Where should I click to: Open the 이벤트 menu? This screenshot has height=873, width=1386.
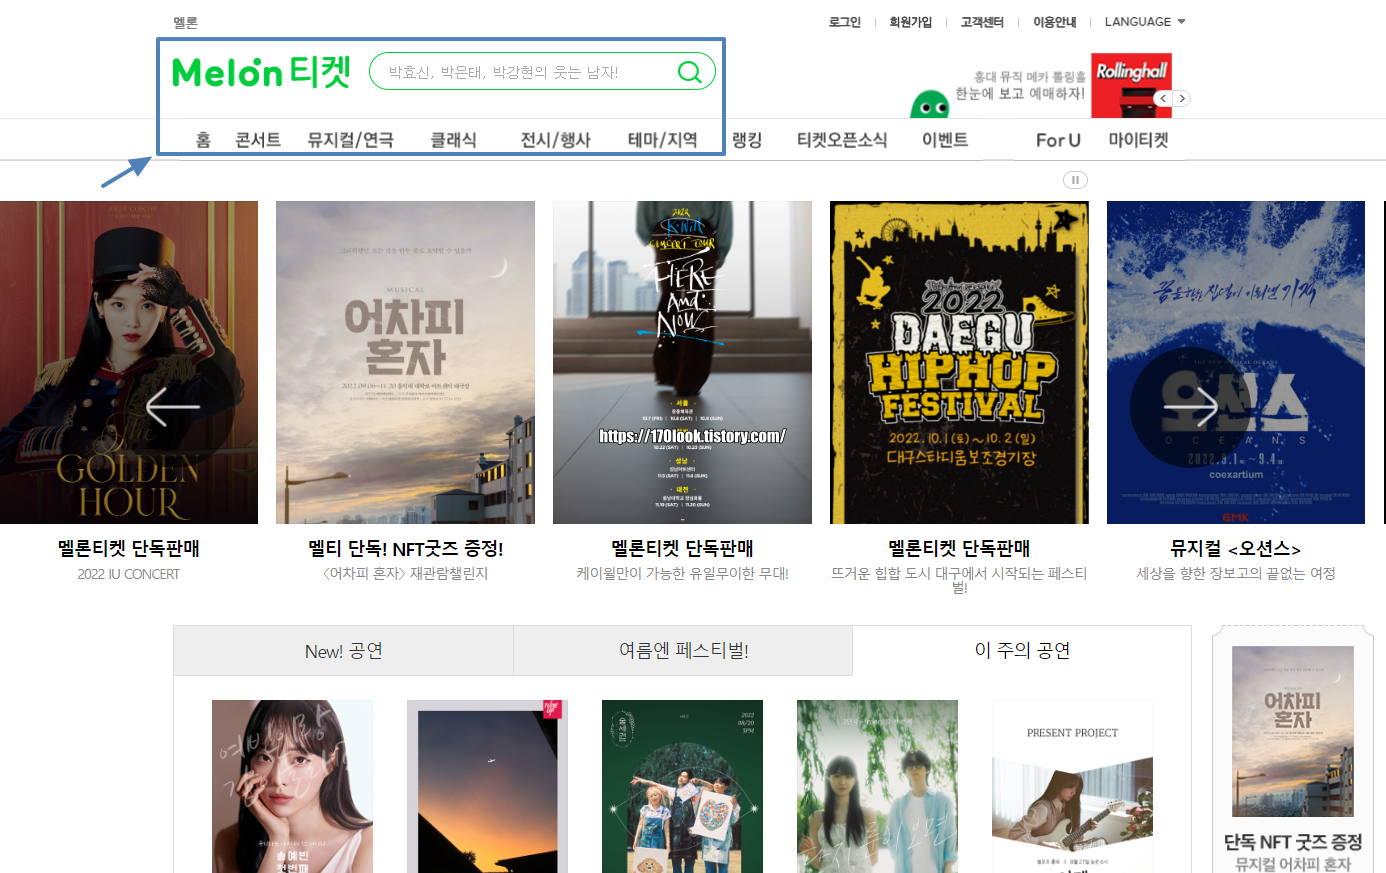[945, 140]
